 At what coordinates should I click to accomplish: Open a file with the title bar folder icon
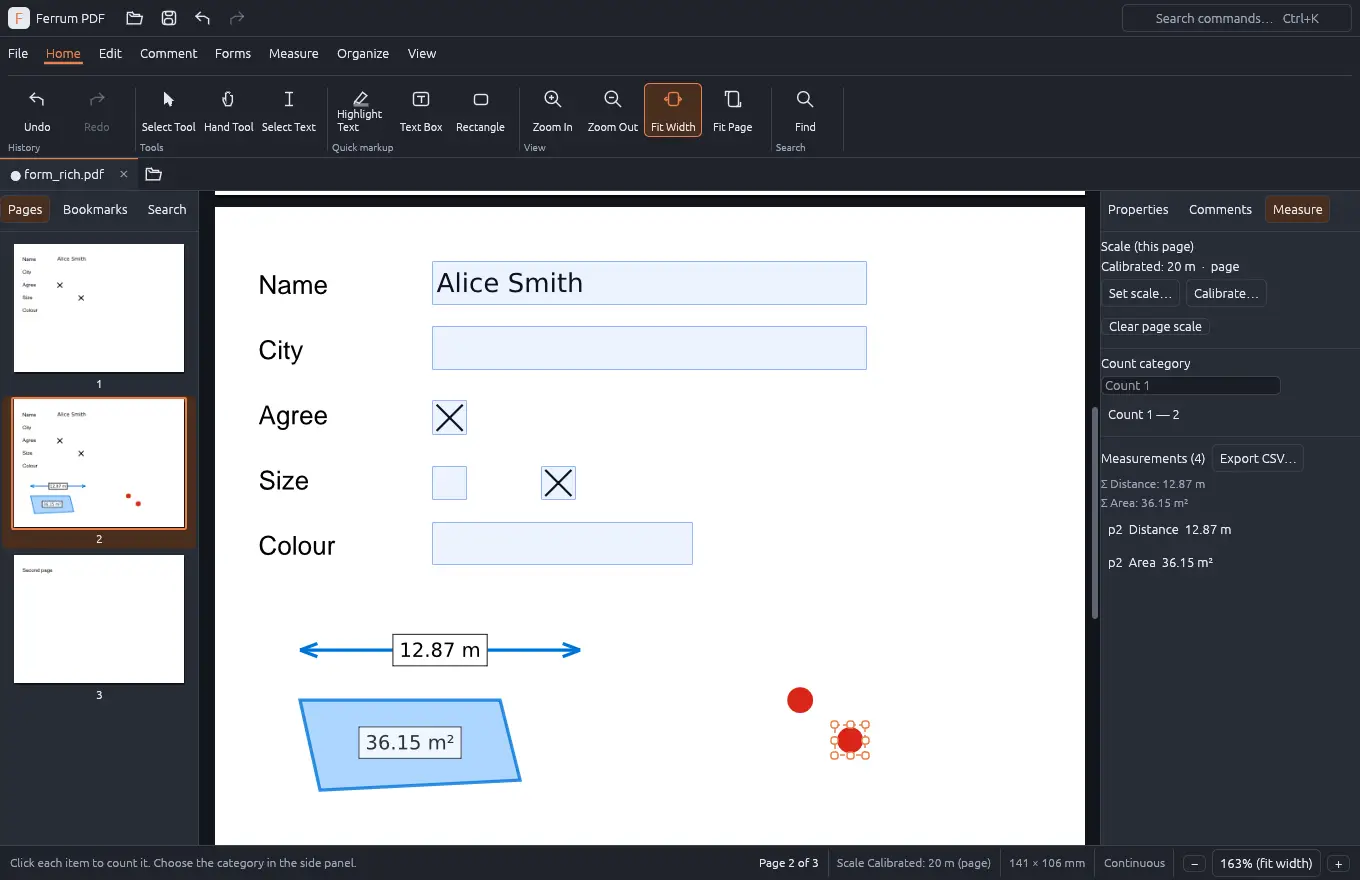coord(134,18)
